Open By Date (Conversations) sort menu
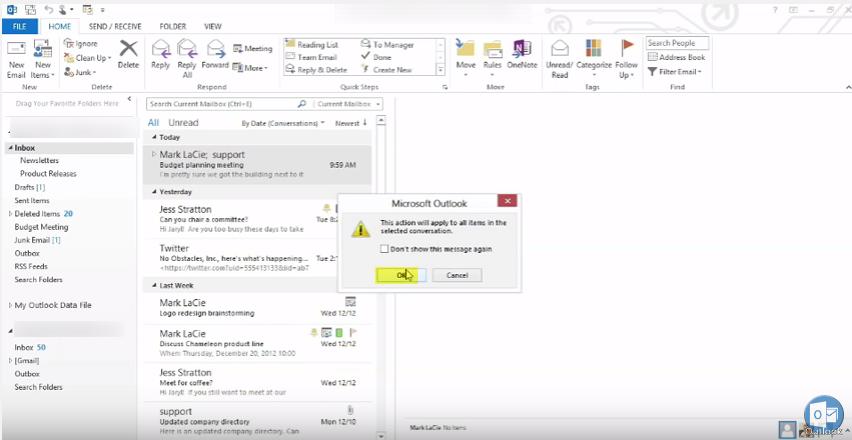This screenshot has width=852, height=440. (283, 123)
